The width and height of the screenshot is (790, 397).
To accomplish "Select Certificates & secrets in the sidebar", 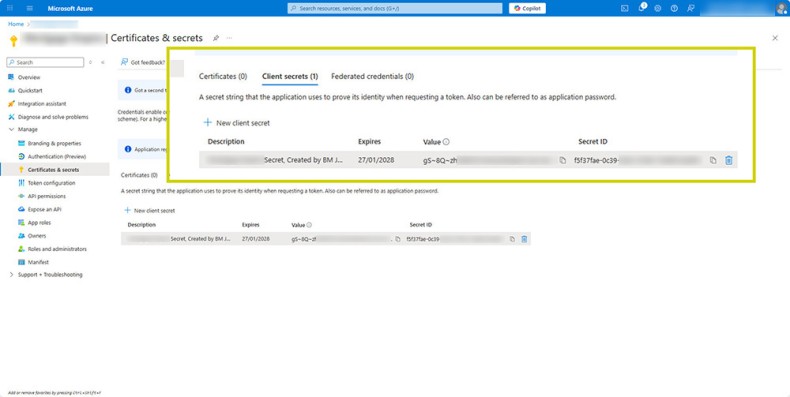I will (53, 170).
